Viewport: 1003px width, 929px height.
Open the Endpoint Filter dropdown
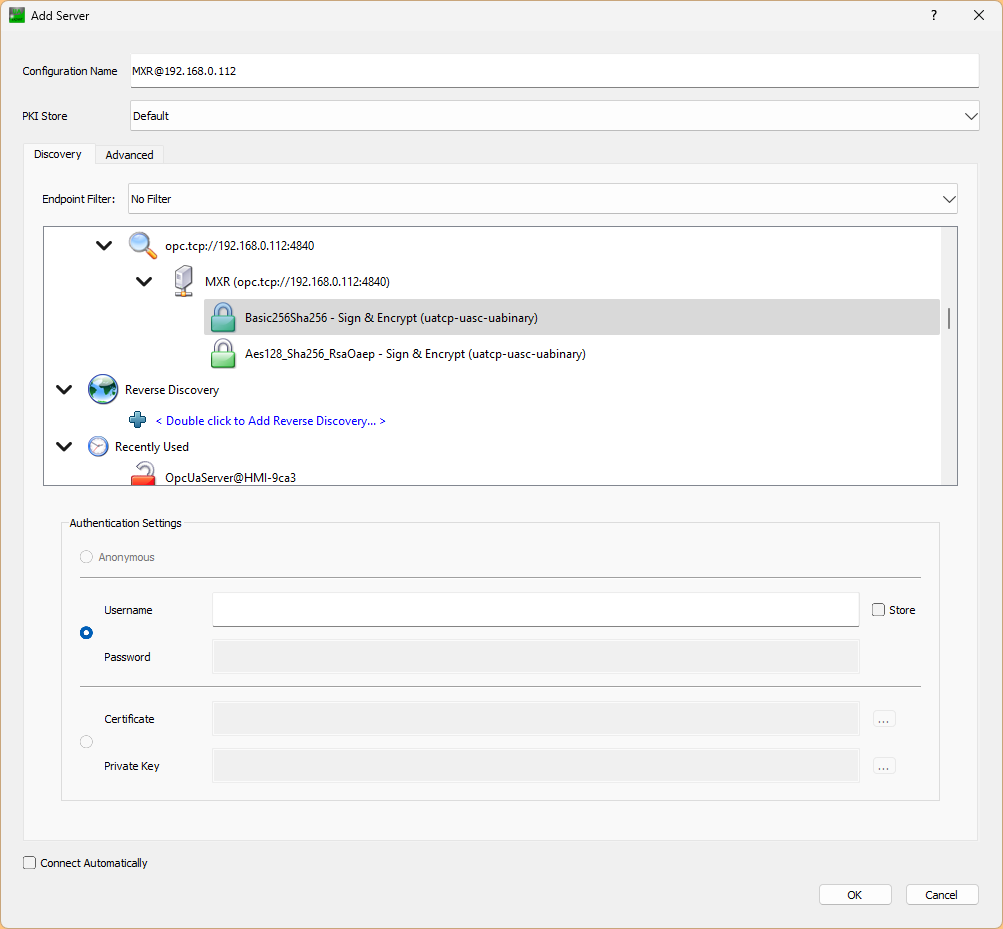542,199
